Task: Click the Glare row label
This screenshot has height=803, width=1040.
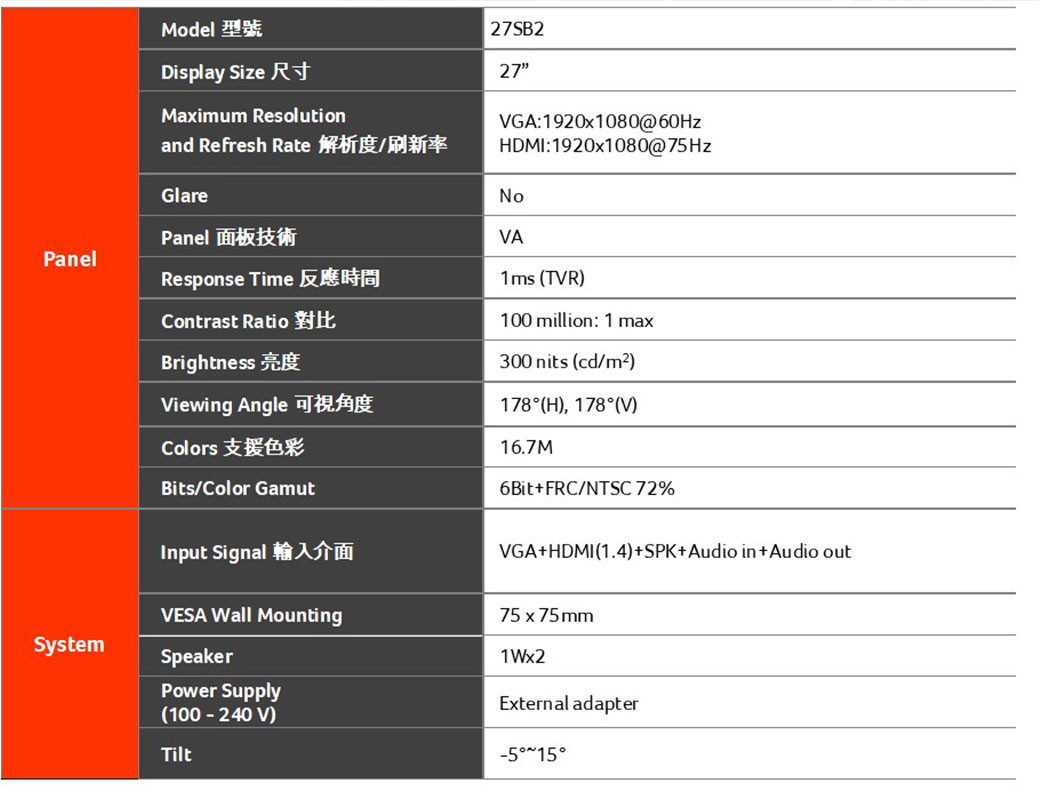Action: tap(185, 196)
